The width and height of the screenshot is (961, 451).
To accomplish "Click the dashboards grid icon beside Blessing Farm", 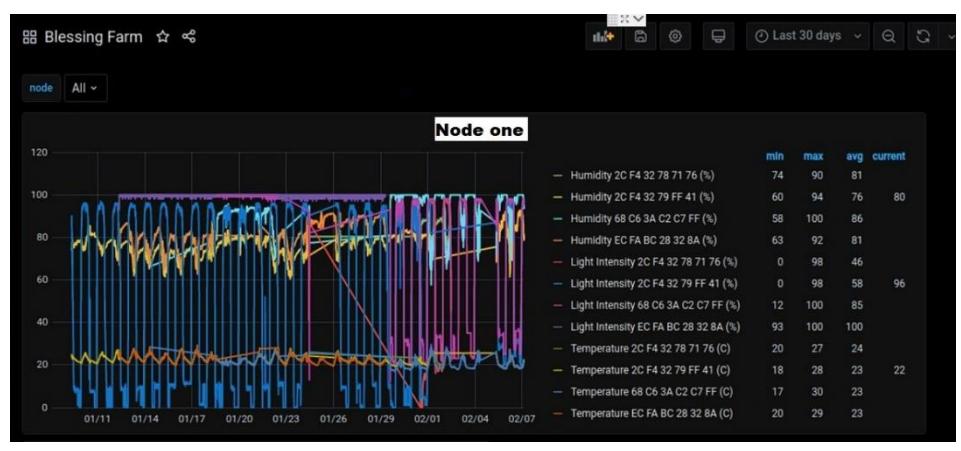I will (29, 37).
